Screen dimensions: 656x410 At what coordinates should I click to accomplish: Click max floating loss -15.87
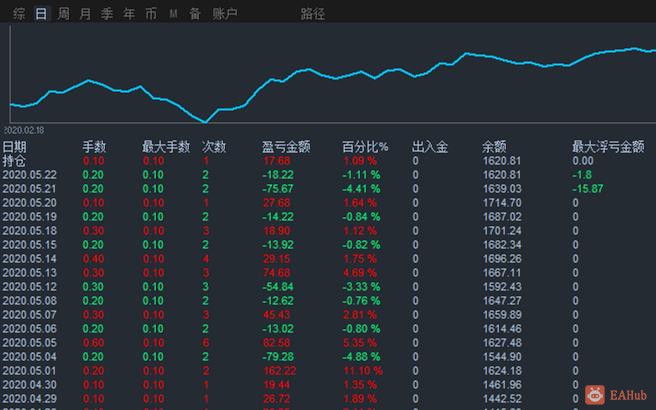[588, 189]
